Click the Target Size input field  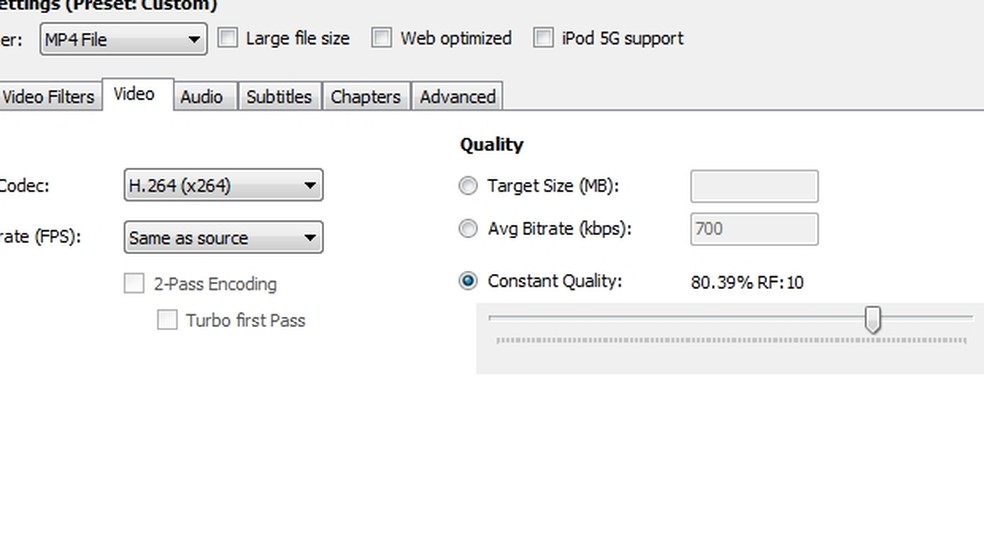point(754,186)
